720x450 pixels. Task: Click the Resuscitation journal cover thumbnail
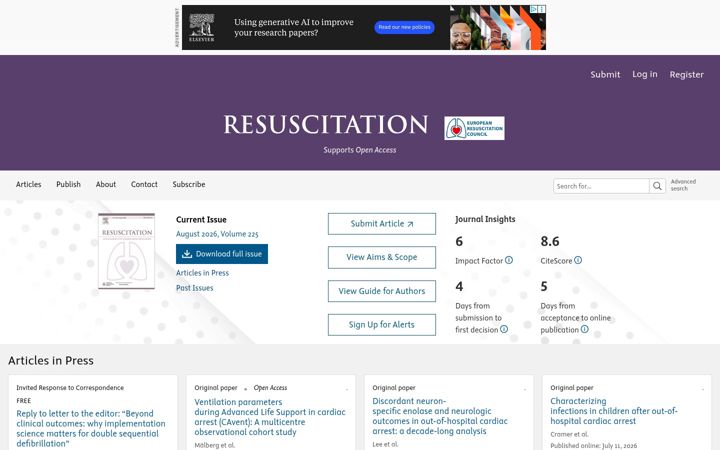click(126, 251)
